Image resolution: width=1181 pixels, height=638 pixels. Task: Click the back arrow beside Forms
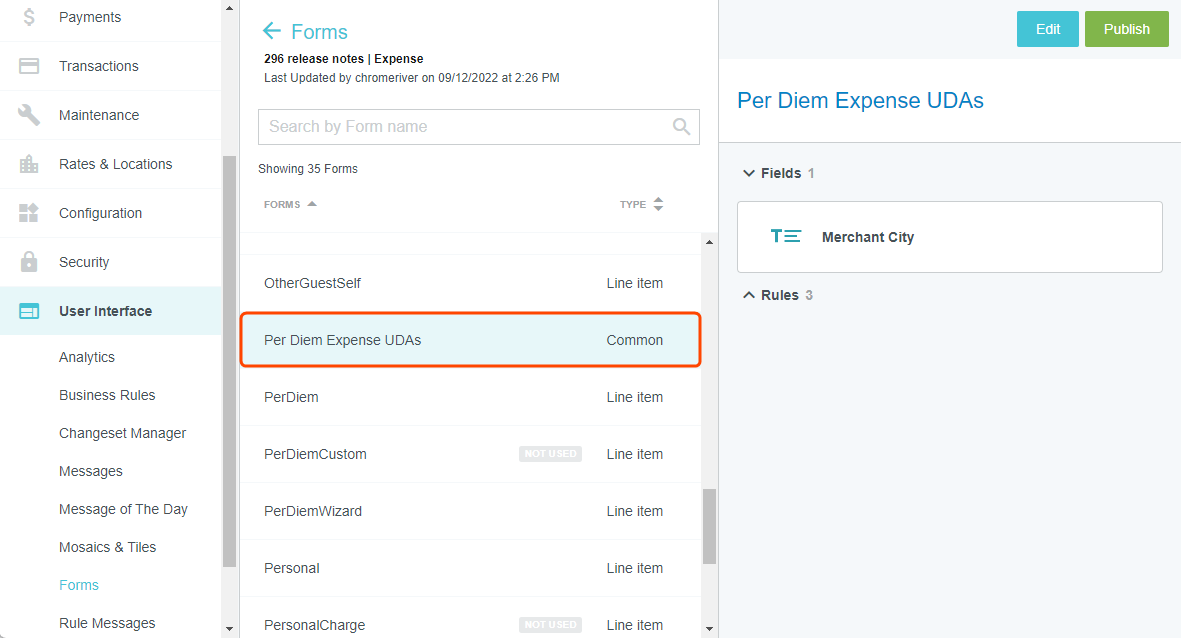click(271, 32)
